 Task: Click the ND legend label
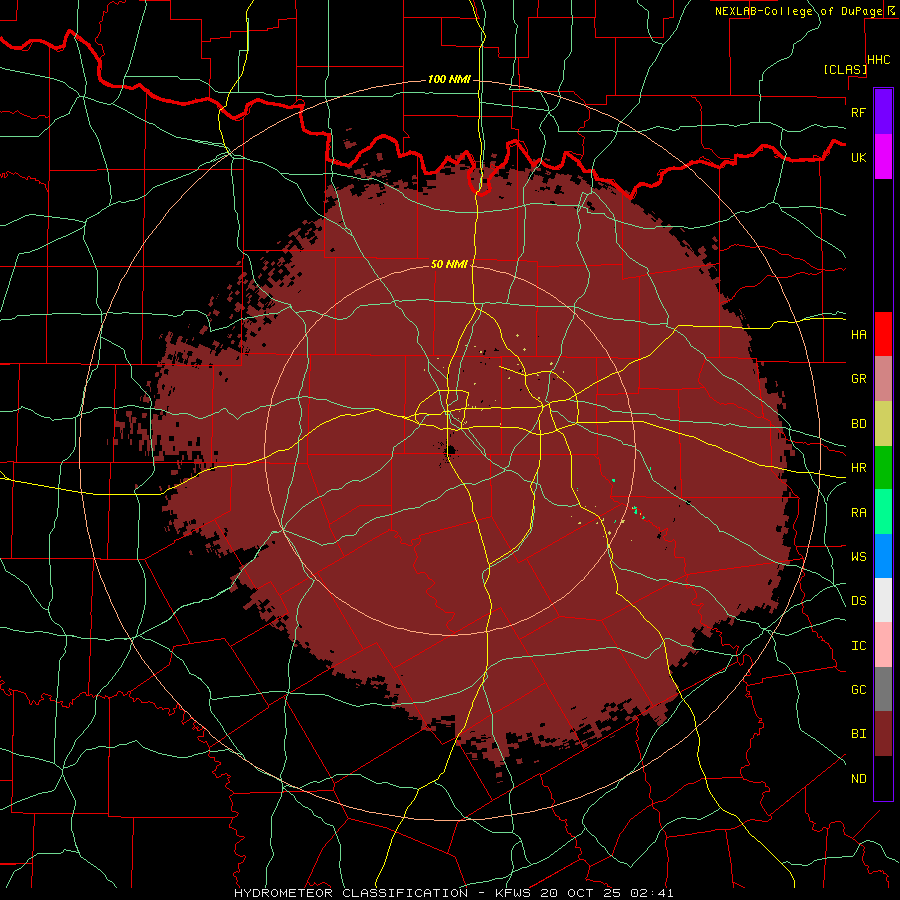pyautogui.click(x=858, y=779)
